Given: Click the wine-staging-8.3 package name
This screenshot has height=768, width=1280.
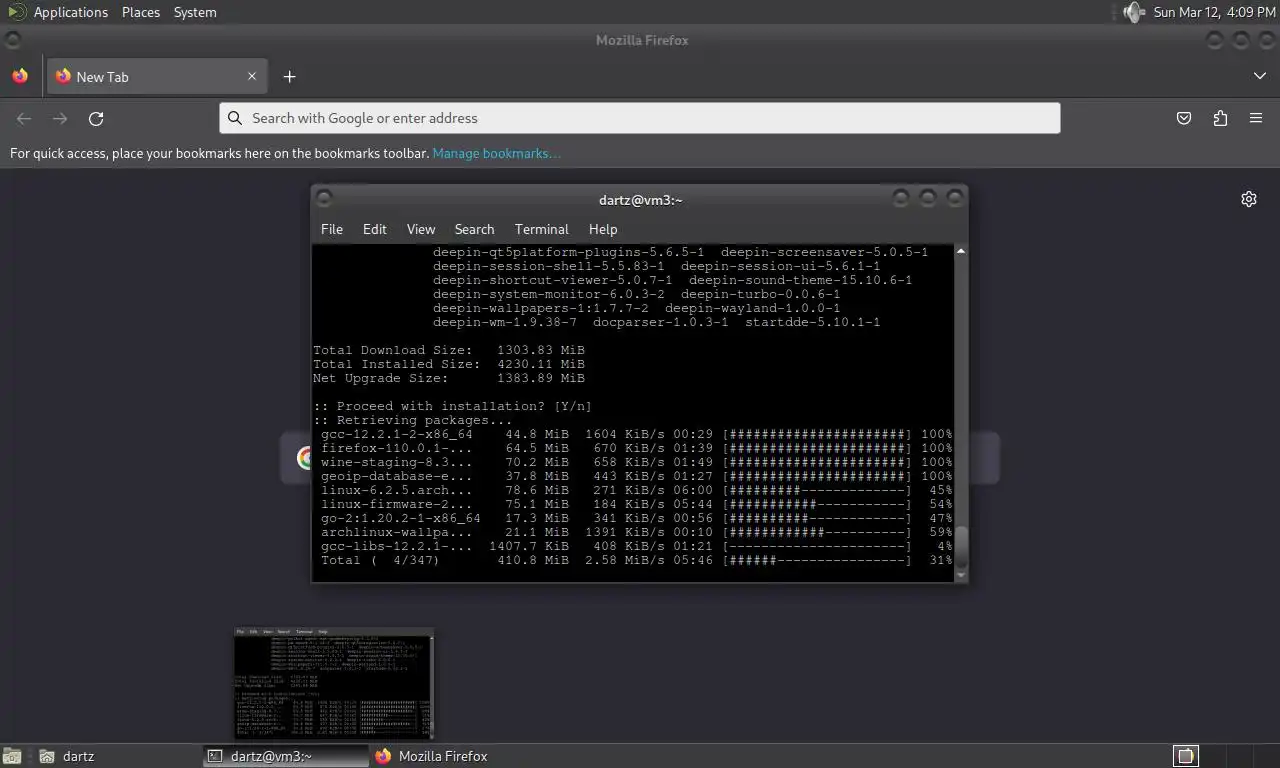Looking at the screenshot, I should point(396,462).
